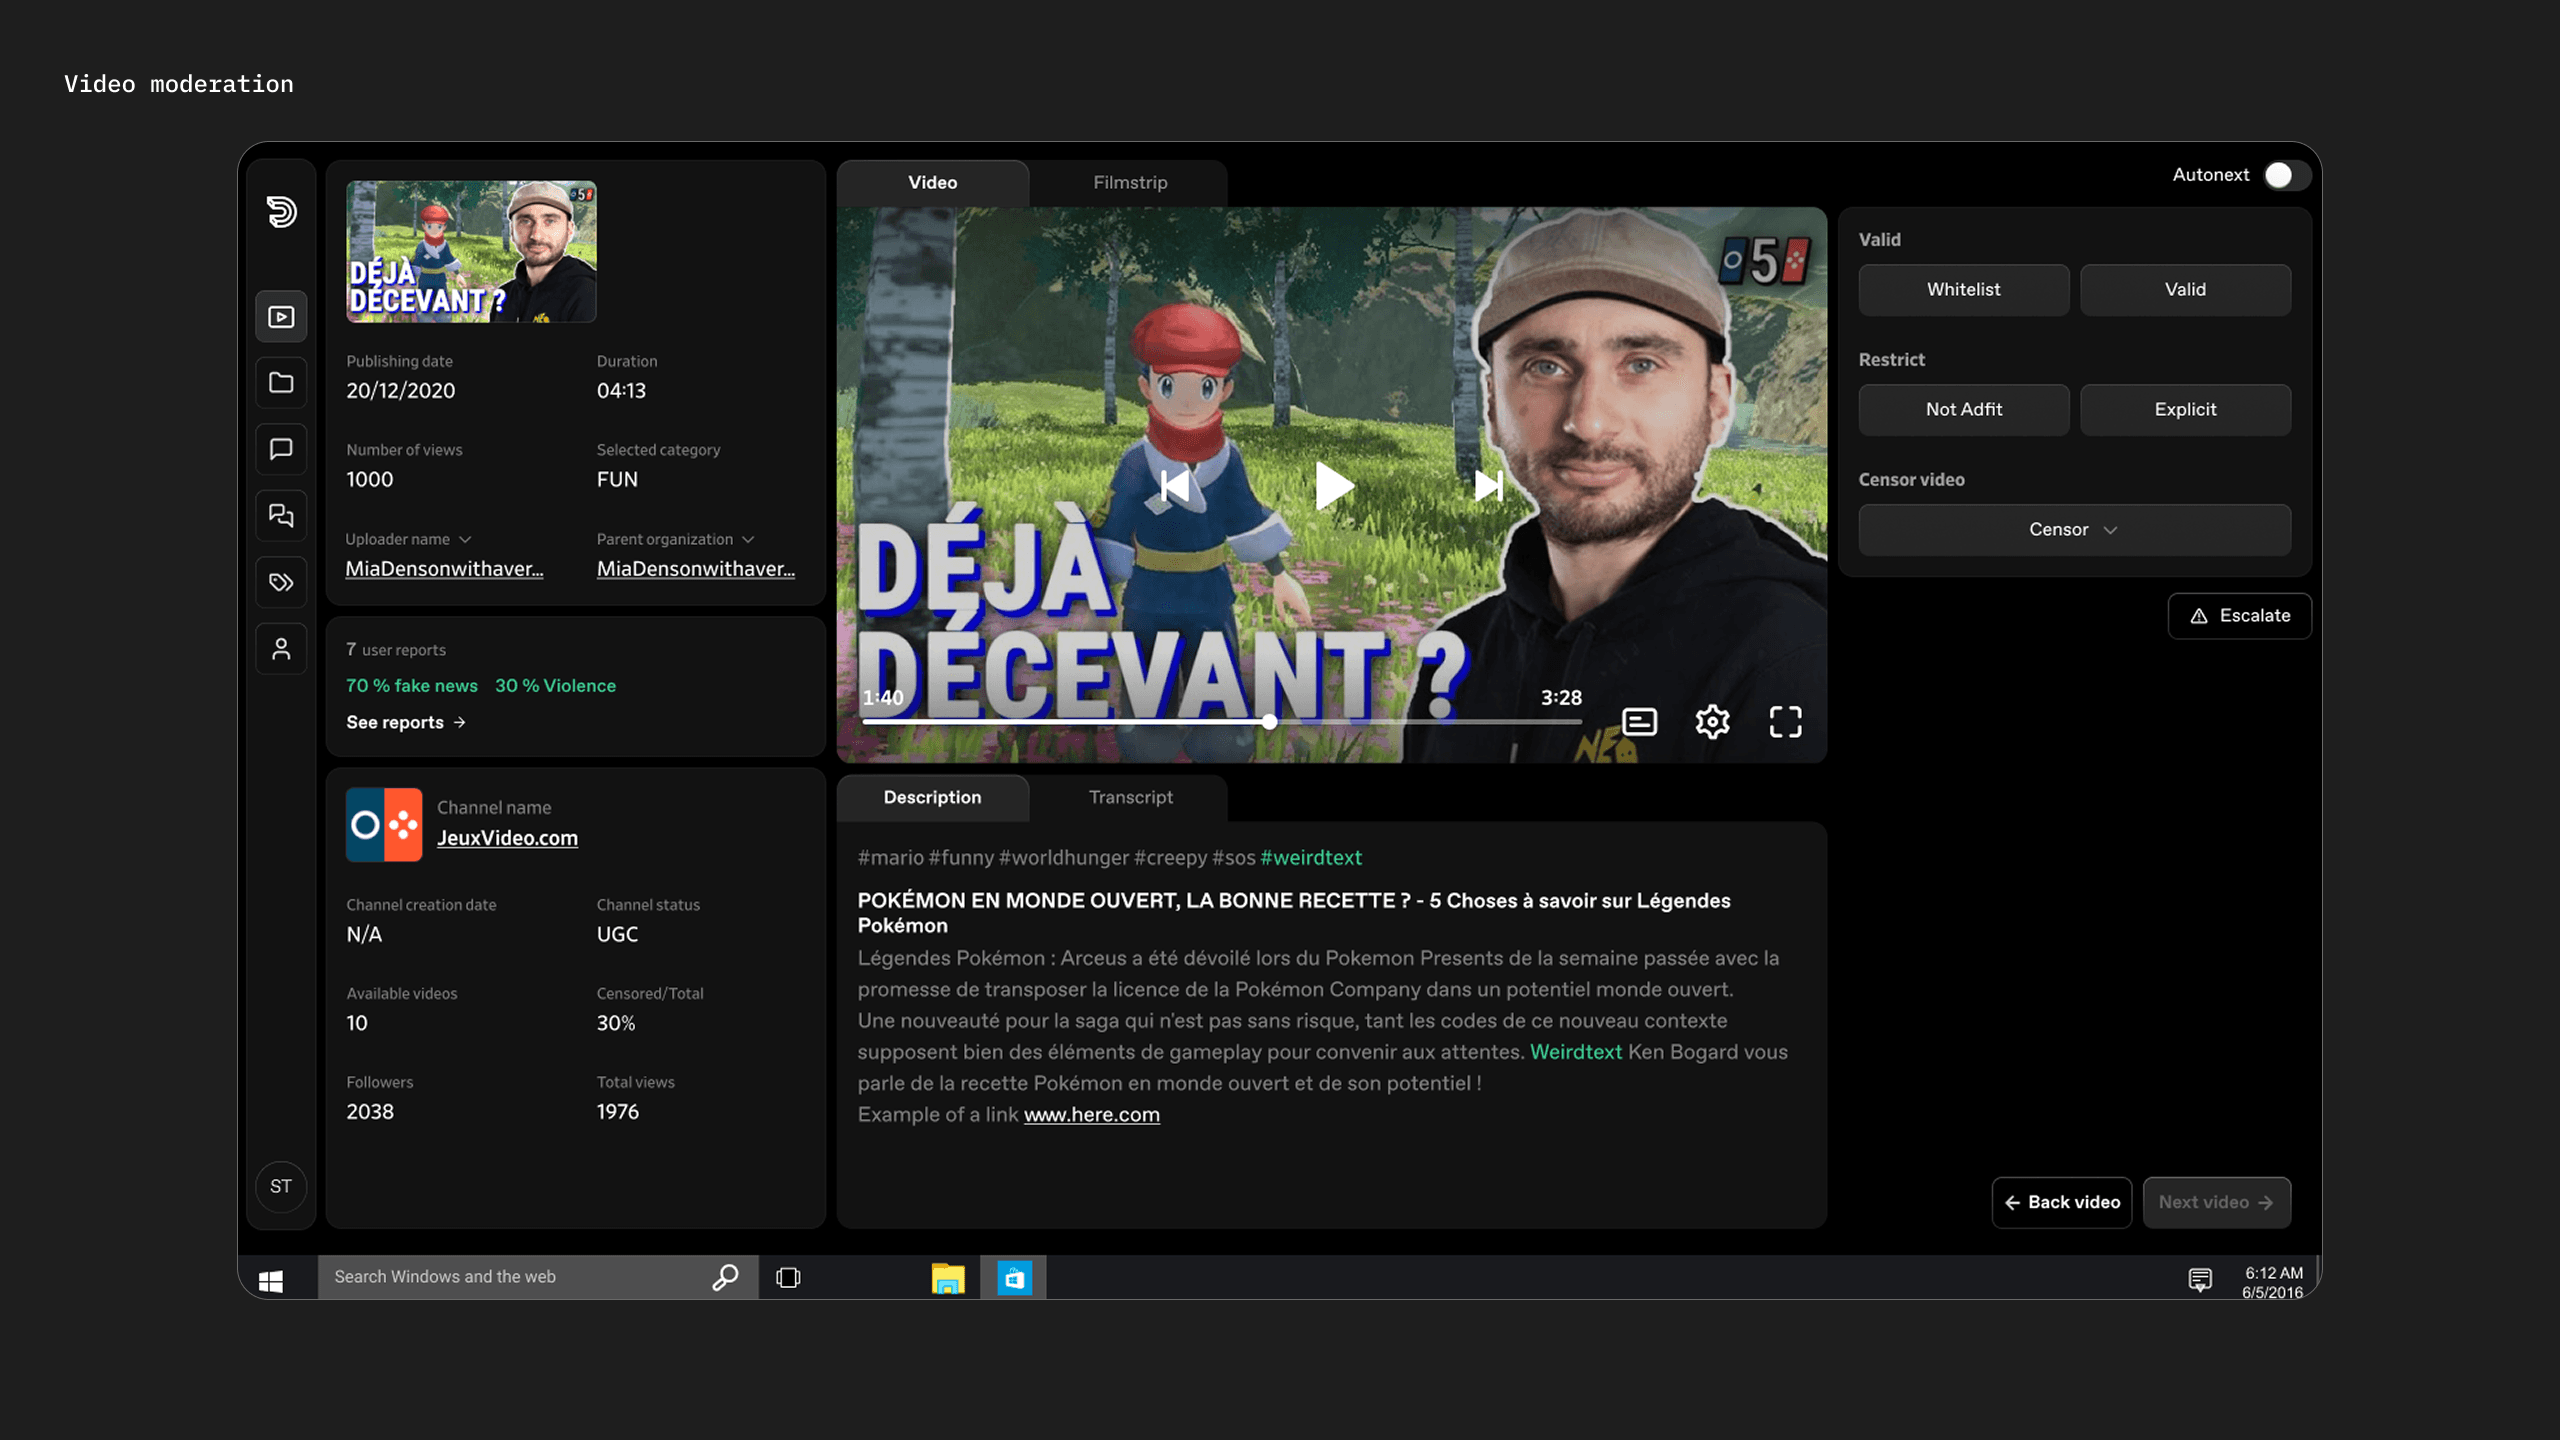Expand the Censor dropdown
This screenshot has height=1440, width=2560.
pos(2074,530)
